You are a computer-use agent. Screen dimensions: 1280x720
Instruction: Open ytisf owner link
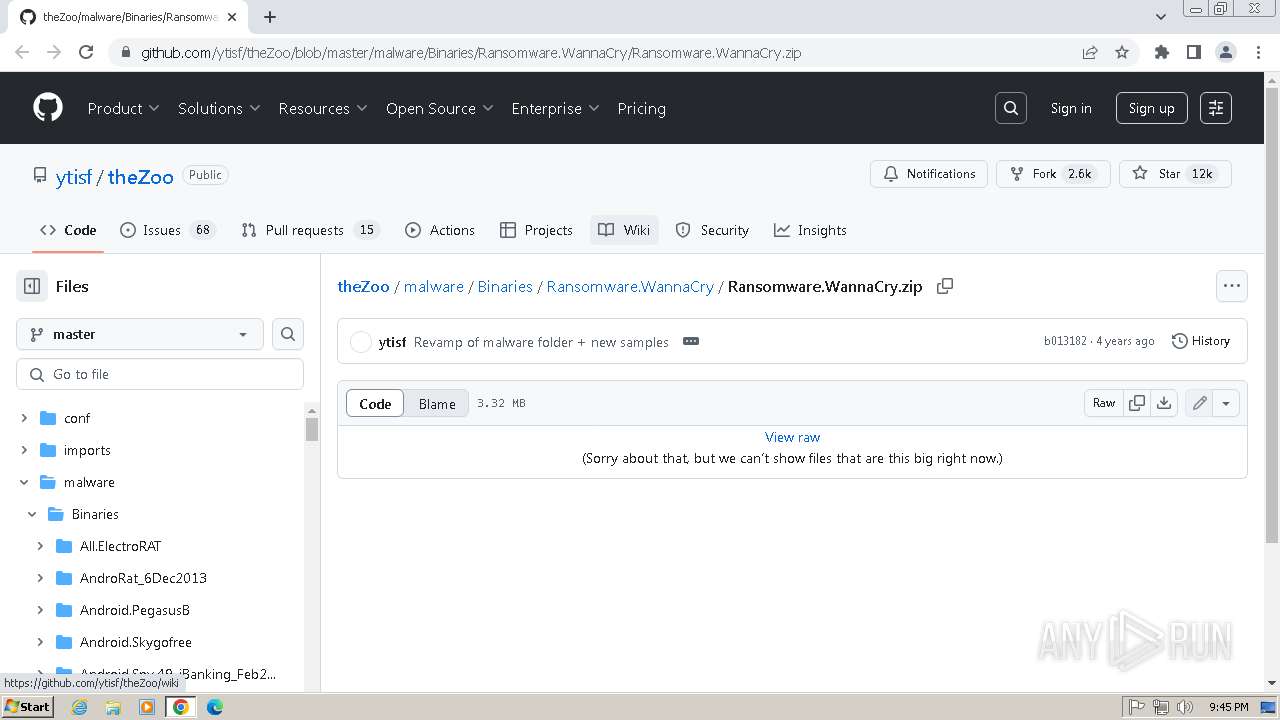point(74,177)
